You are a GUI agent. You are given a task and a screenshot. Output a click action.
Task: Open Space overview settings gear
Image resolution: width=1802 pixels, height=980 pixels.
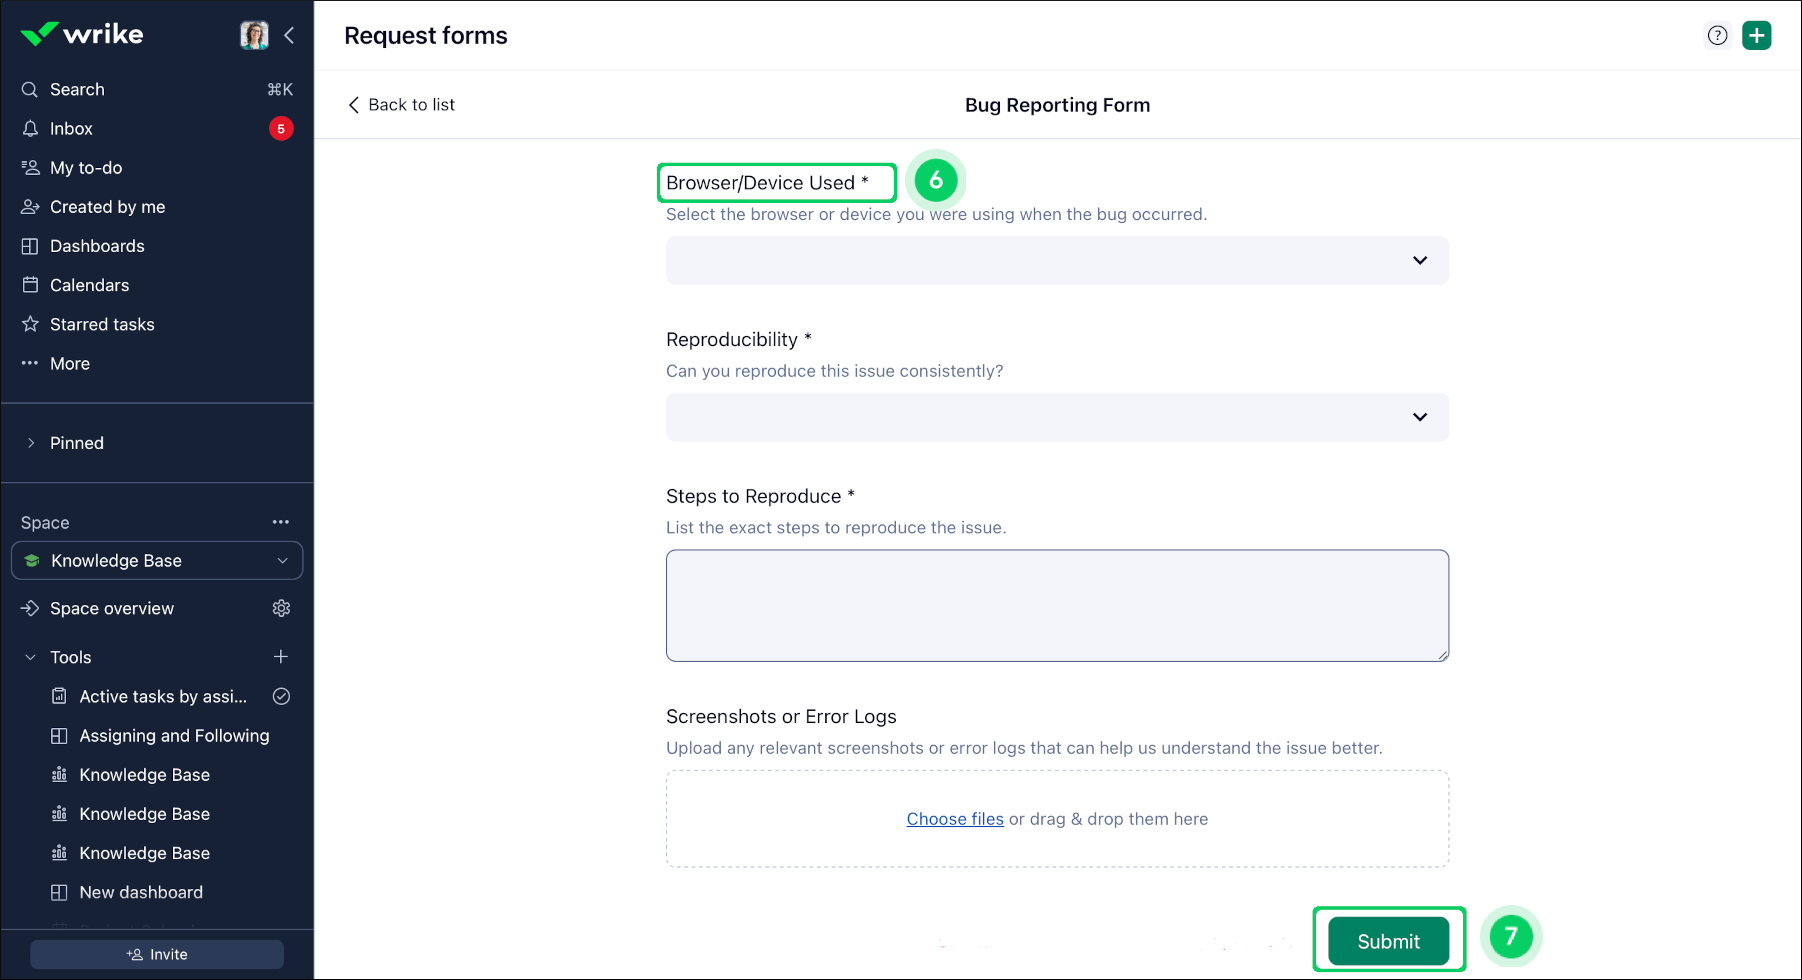pos(281,608)
